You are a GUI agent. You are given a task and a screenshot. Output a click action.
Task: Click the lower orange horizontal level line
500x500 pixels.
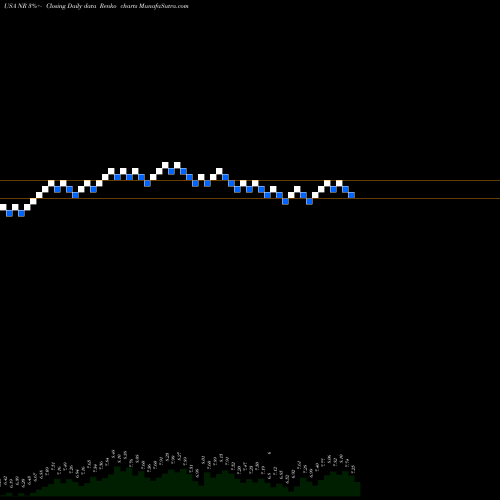pyautogui.click(x=250, y=199)
